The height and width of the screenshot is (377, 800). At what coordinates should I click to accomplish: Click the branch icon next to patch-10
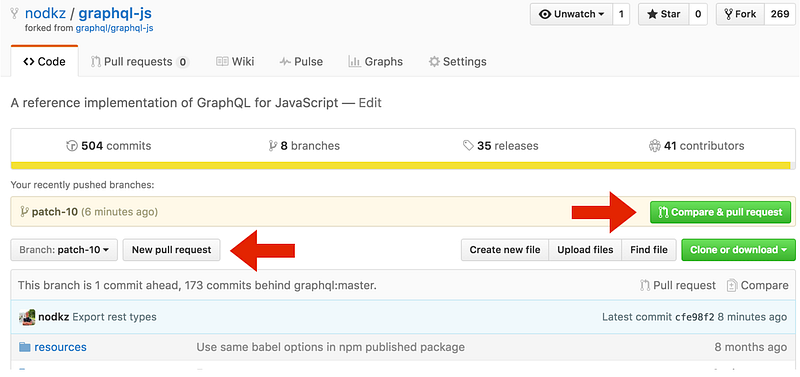click(x=23, y=212)
